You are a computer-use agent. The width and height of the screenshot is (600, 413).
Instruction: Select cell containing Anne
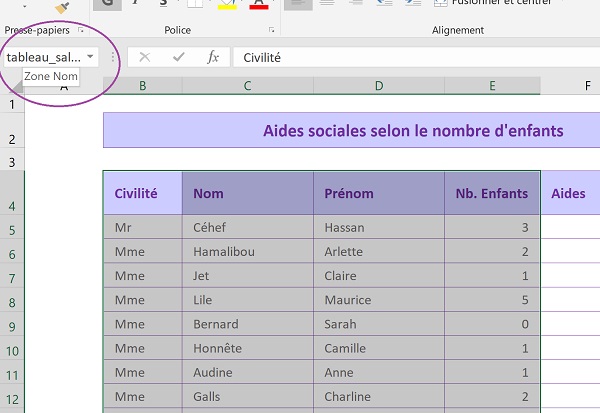point(379,372)
